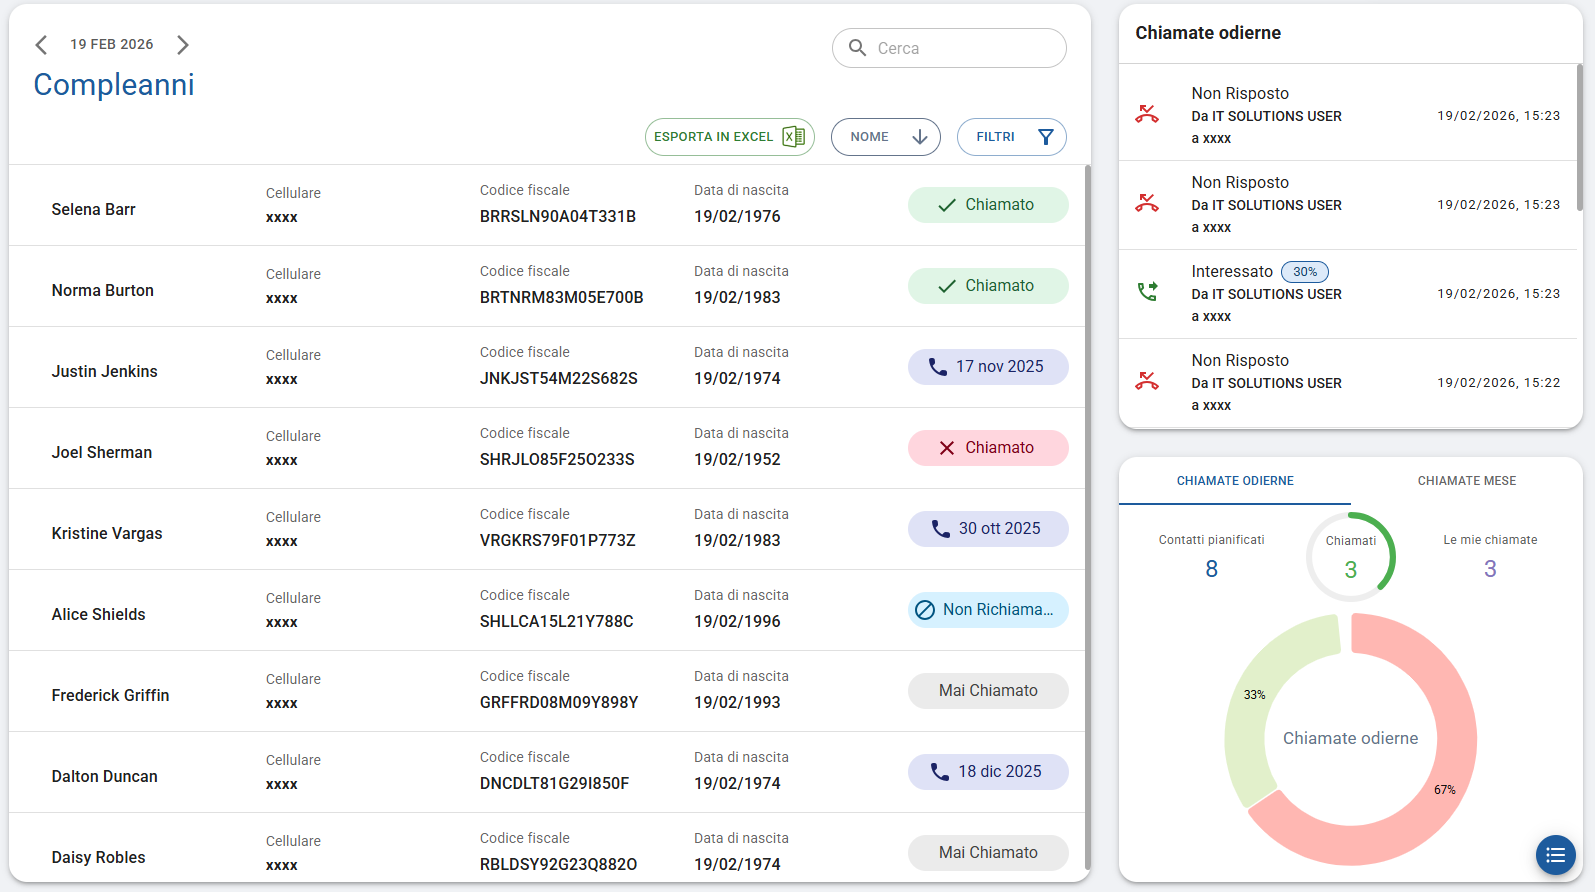
Task: Click the floating list menu button
Action: [x=1555, y=855]
